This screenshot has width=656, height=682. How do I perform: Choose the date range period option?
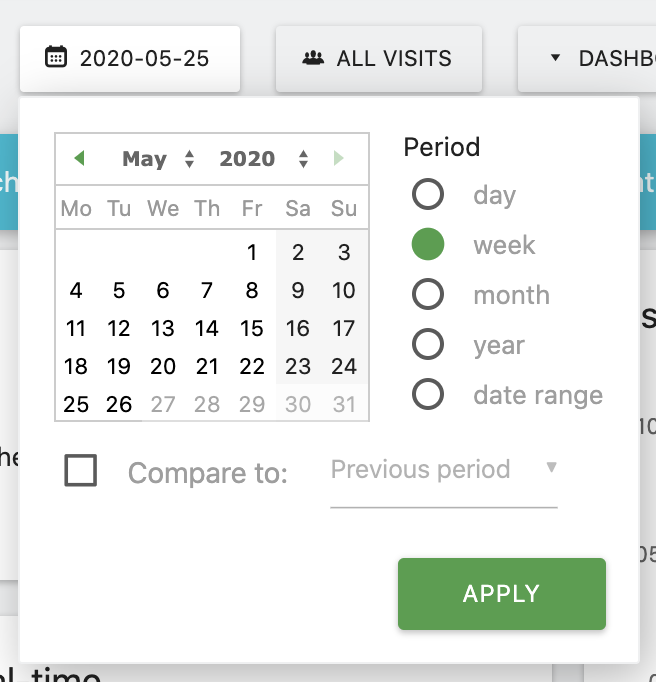tap(428, 395)
